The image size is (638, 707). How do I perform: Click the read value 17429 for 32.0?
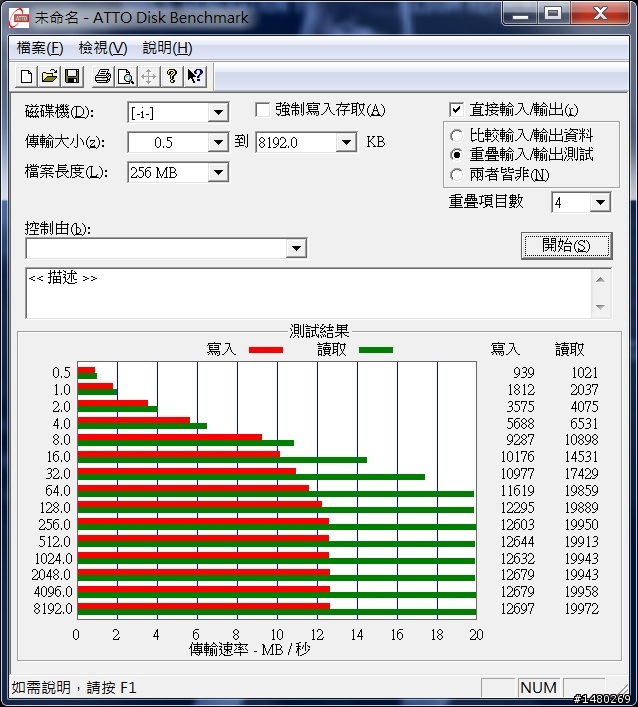[582, 473]
